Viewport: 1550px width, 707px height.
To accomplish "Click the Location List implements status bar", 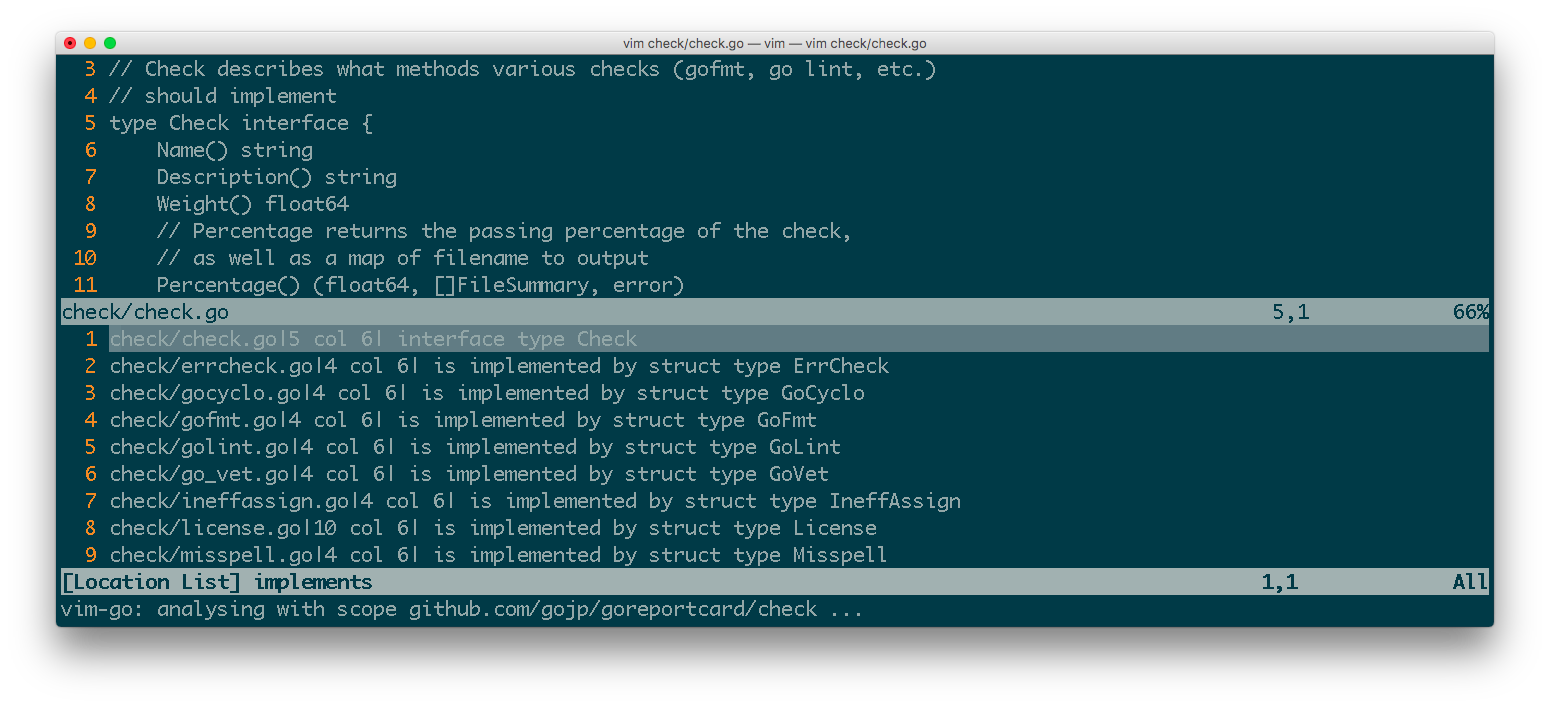I will click(x=216, y=582).
